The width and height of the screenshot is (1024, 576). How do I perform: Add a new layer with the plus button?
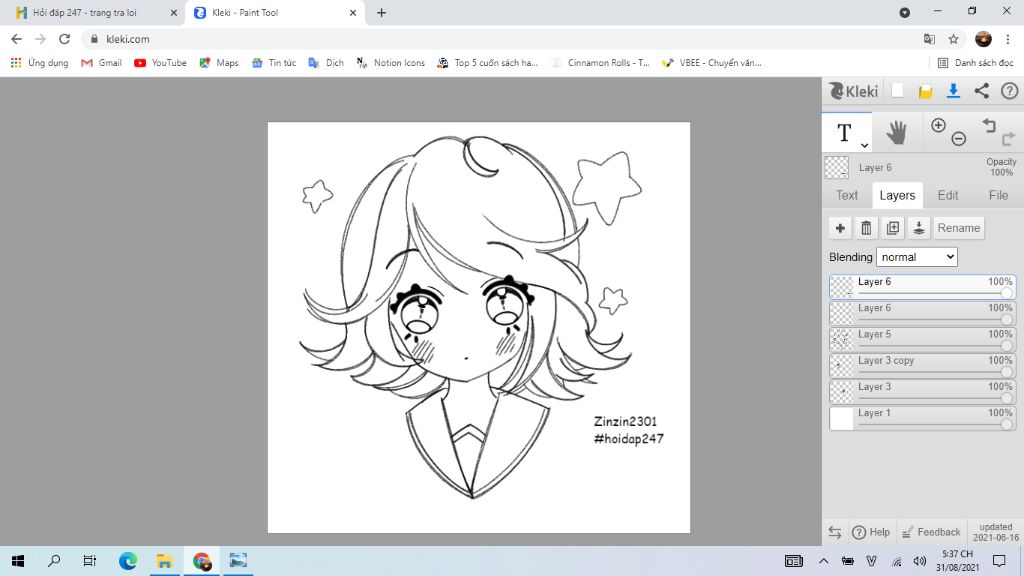(x=840, y=228)
